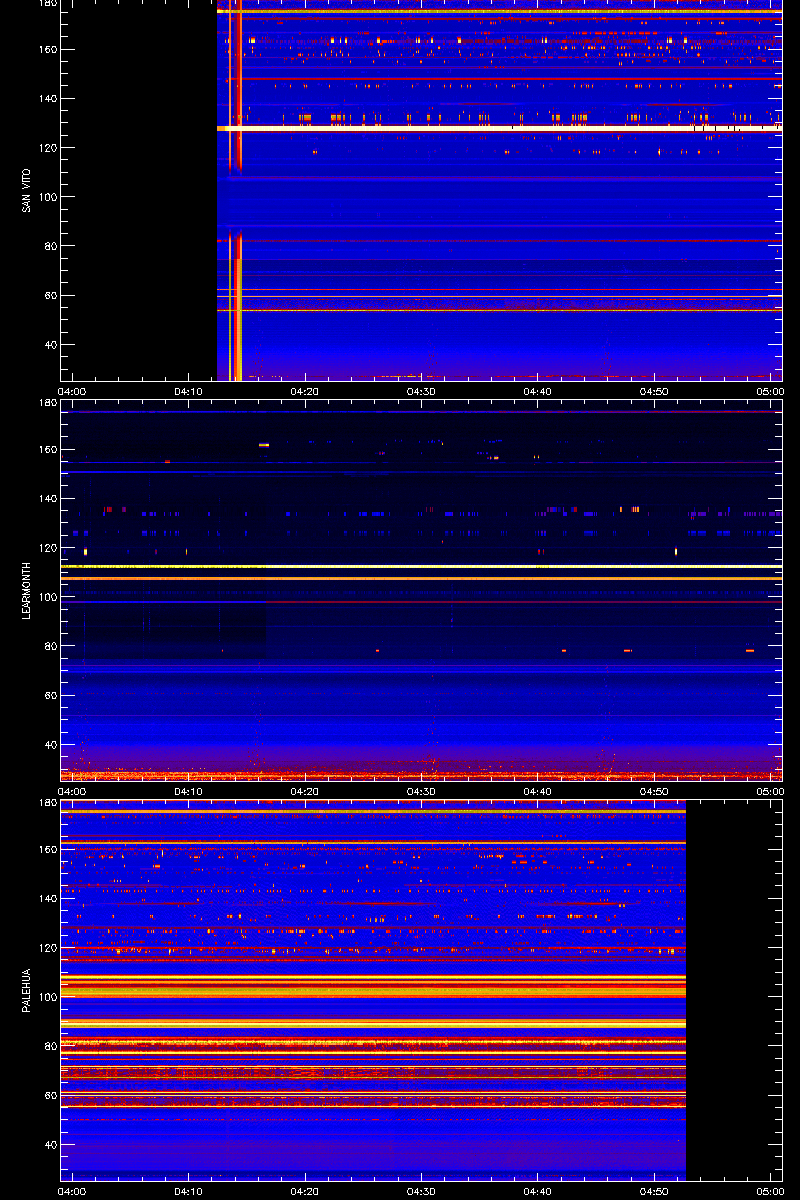Select the 140 frequency tick of Learmonth
The height and width of the screenshot is (1200, 800).
pyautogui.click(x=47, y=499)
